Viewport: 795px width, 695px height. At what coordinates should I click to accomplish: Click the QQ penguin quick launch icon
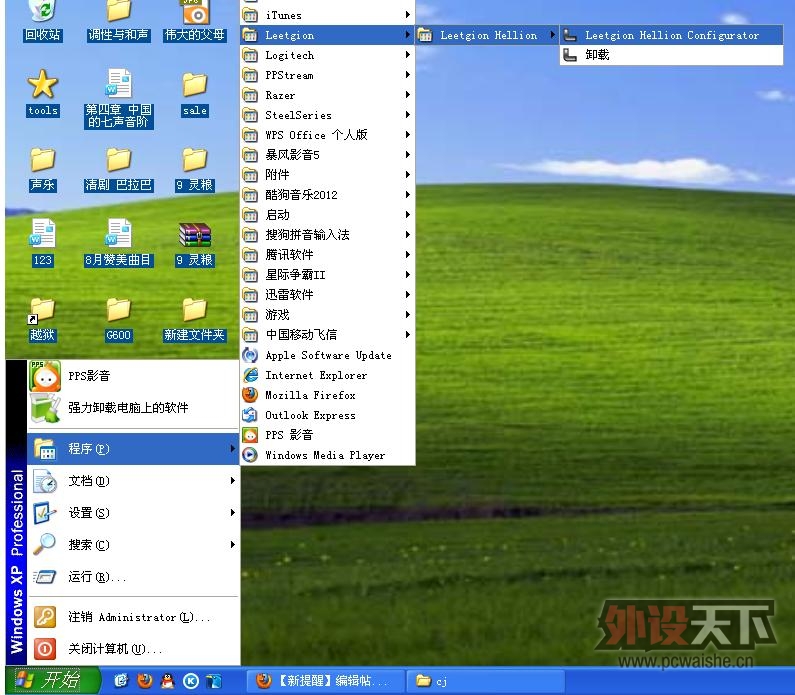point(167,681)
